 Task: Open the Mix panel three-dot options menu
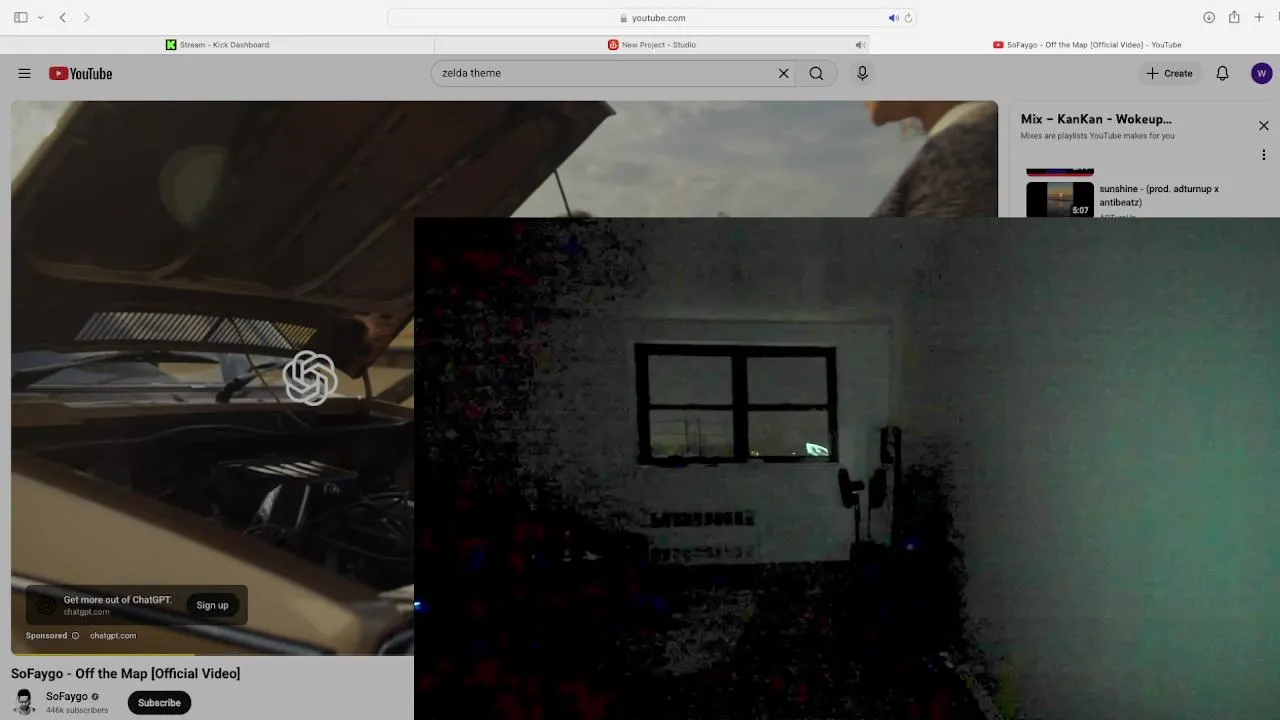coord(1264,155)
